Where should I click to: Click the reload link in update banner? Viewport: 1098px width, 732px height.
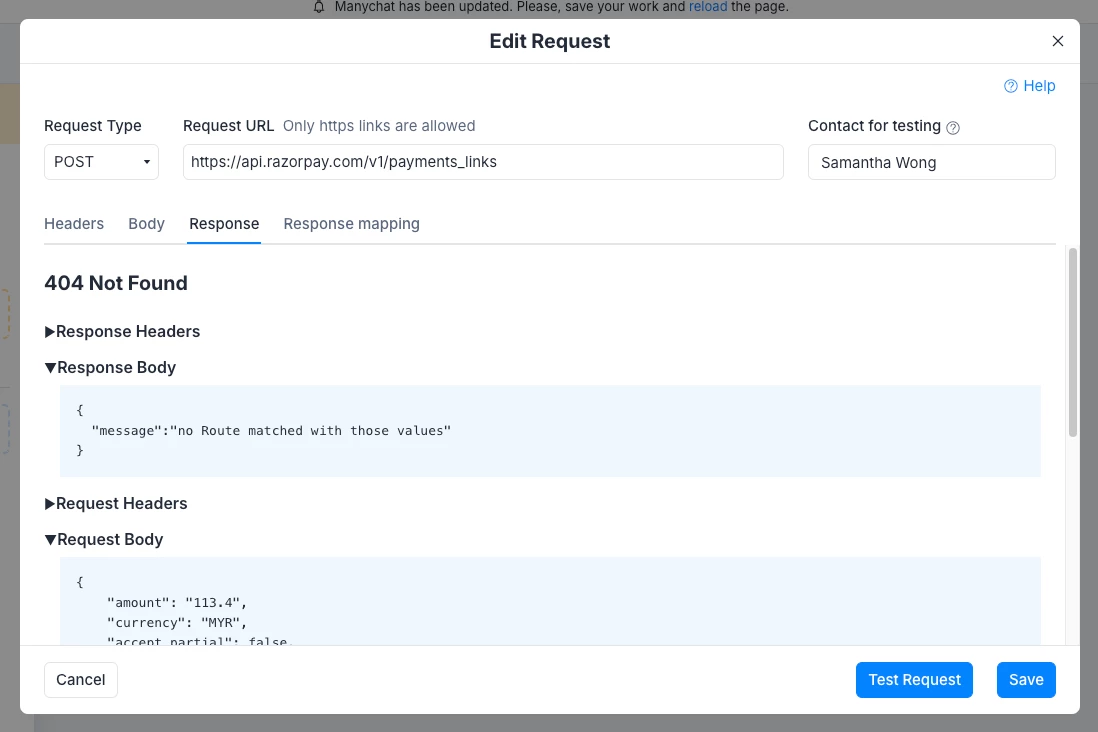(x=708, y=7)
